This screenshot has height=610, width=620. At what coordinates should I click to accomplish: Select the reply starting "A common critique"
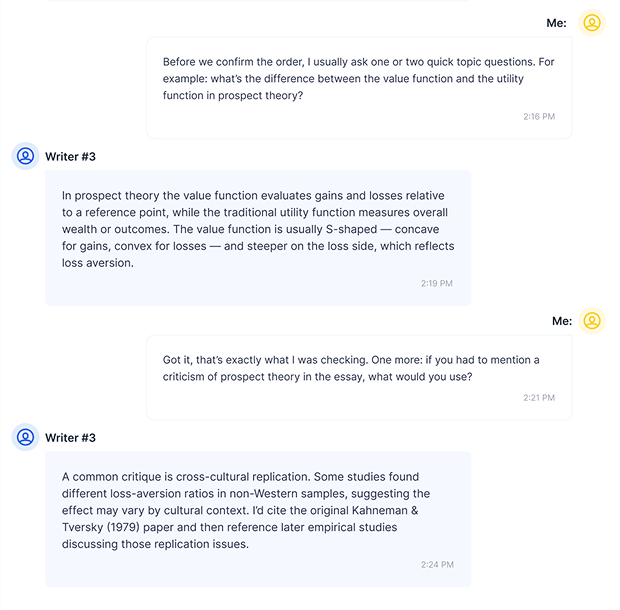point(257,518)
